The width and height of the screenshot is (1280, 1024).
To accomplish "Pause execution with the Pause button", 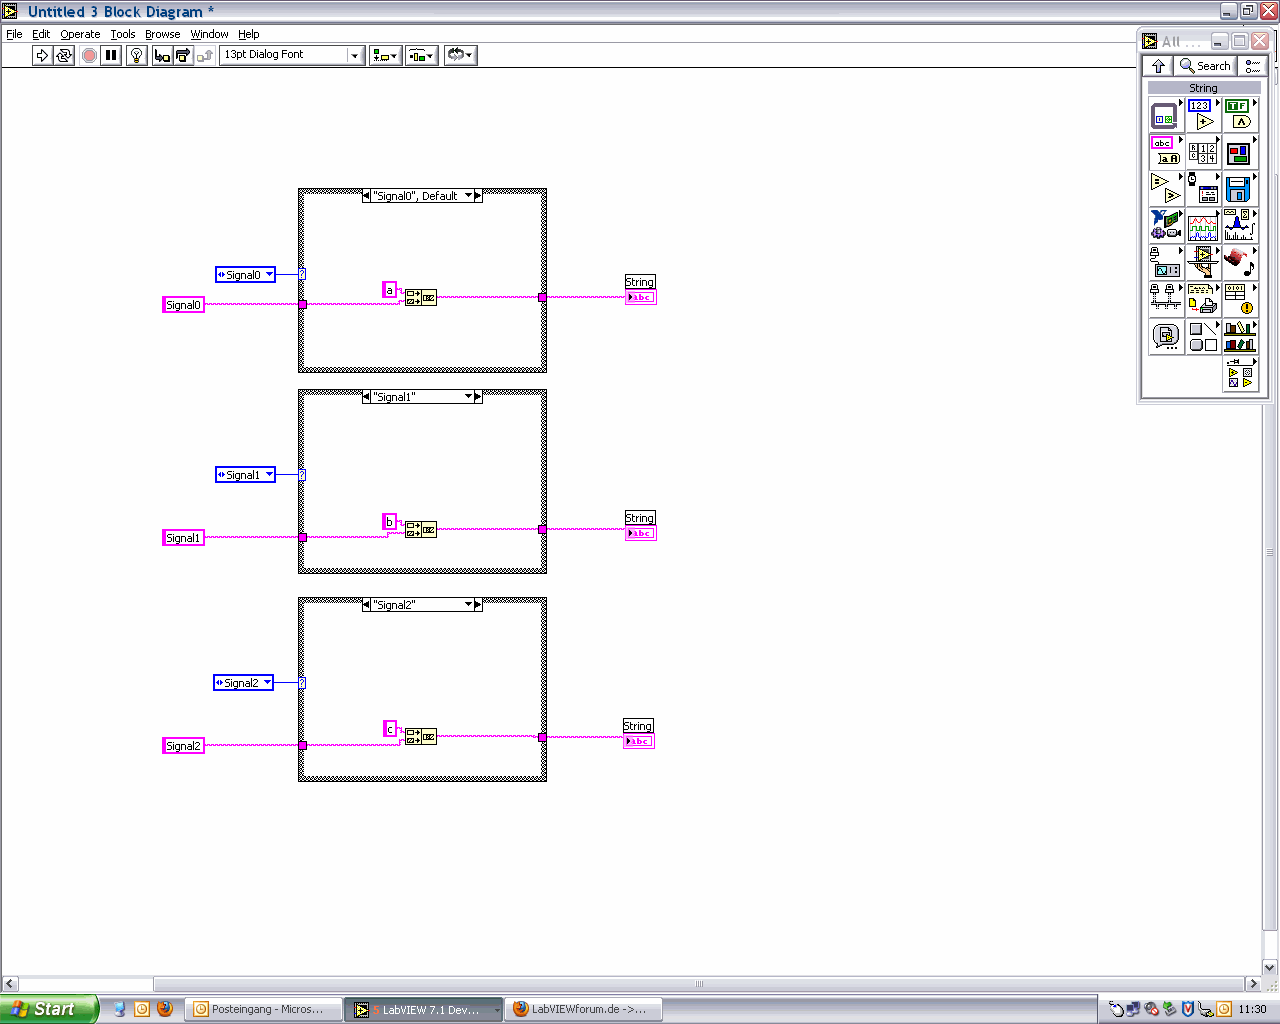I will pos(111,55).
